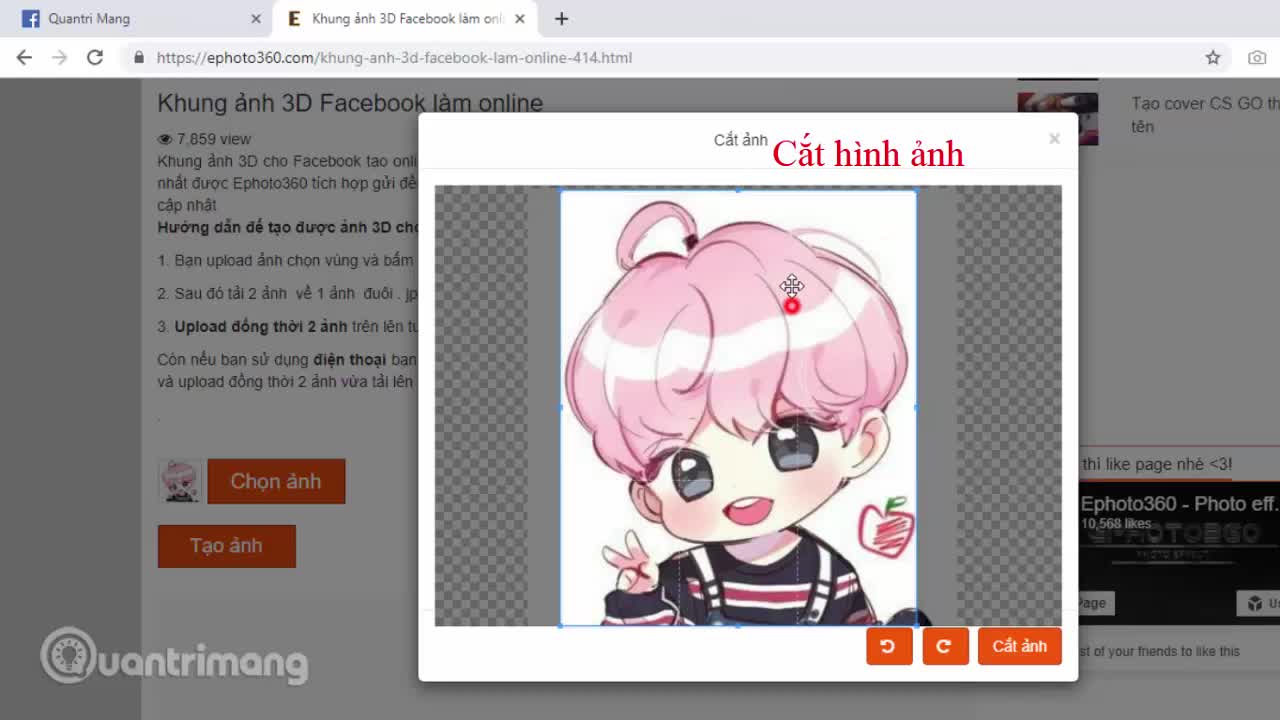Screen dimensions: 1280x720
Task: Click the camera icon in browser toolbar
Action: click(x=1257, y=58)
